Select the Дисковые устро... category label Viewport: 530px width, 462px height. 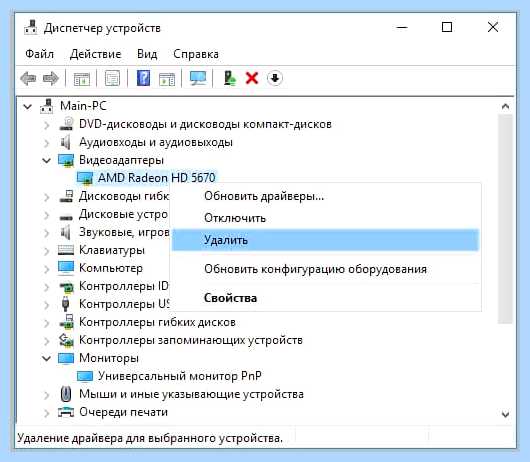point(123,214)
